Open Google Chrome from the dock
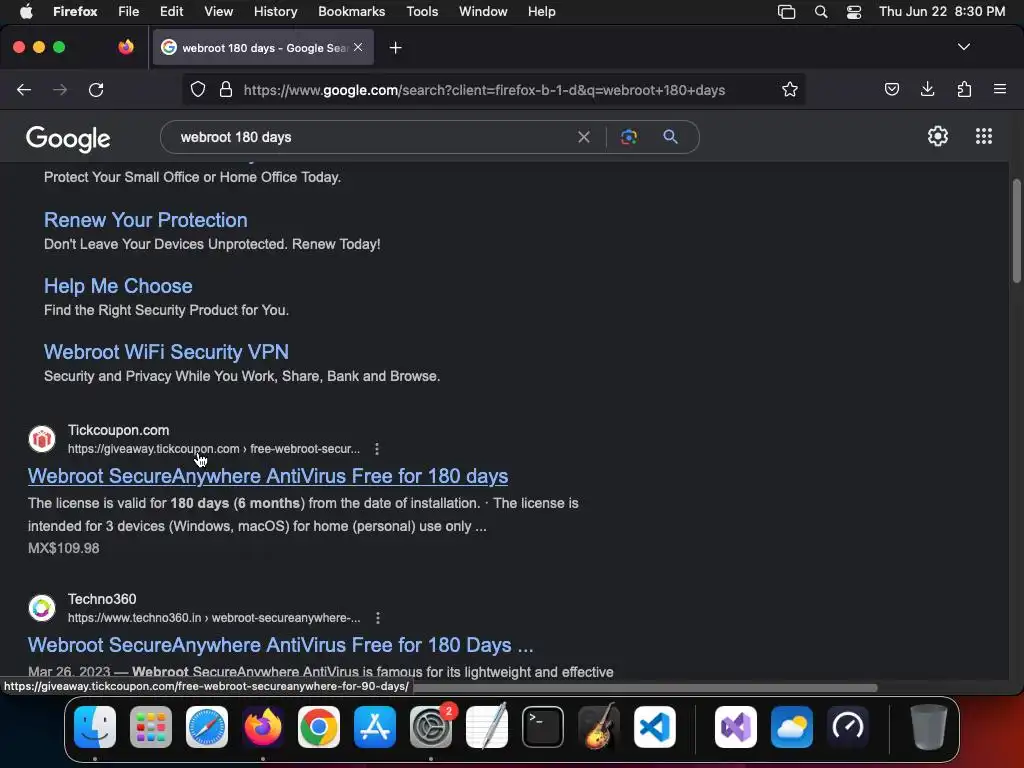The height and width of the screenshot is (768, 1024). (x=319, y=727)
